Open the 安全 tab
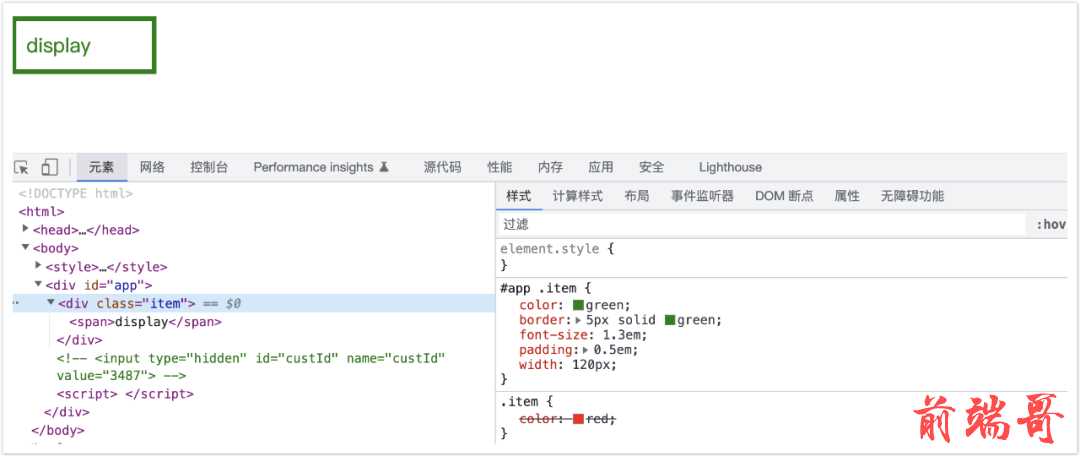1080x456 pixels. tap(652, 167)
